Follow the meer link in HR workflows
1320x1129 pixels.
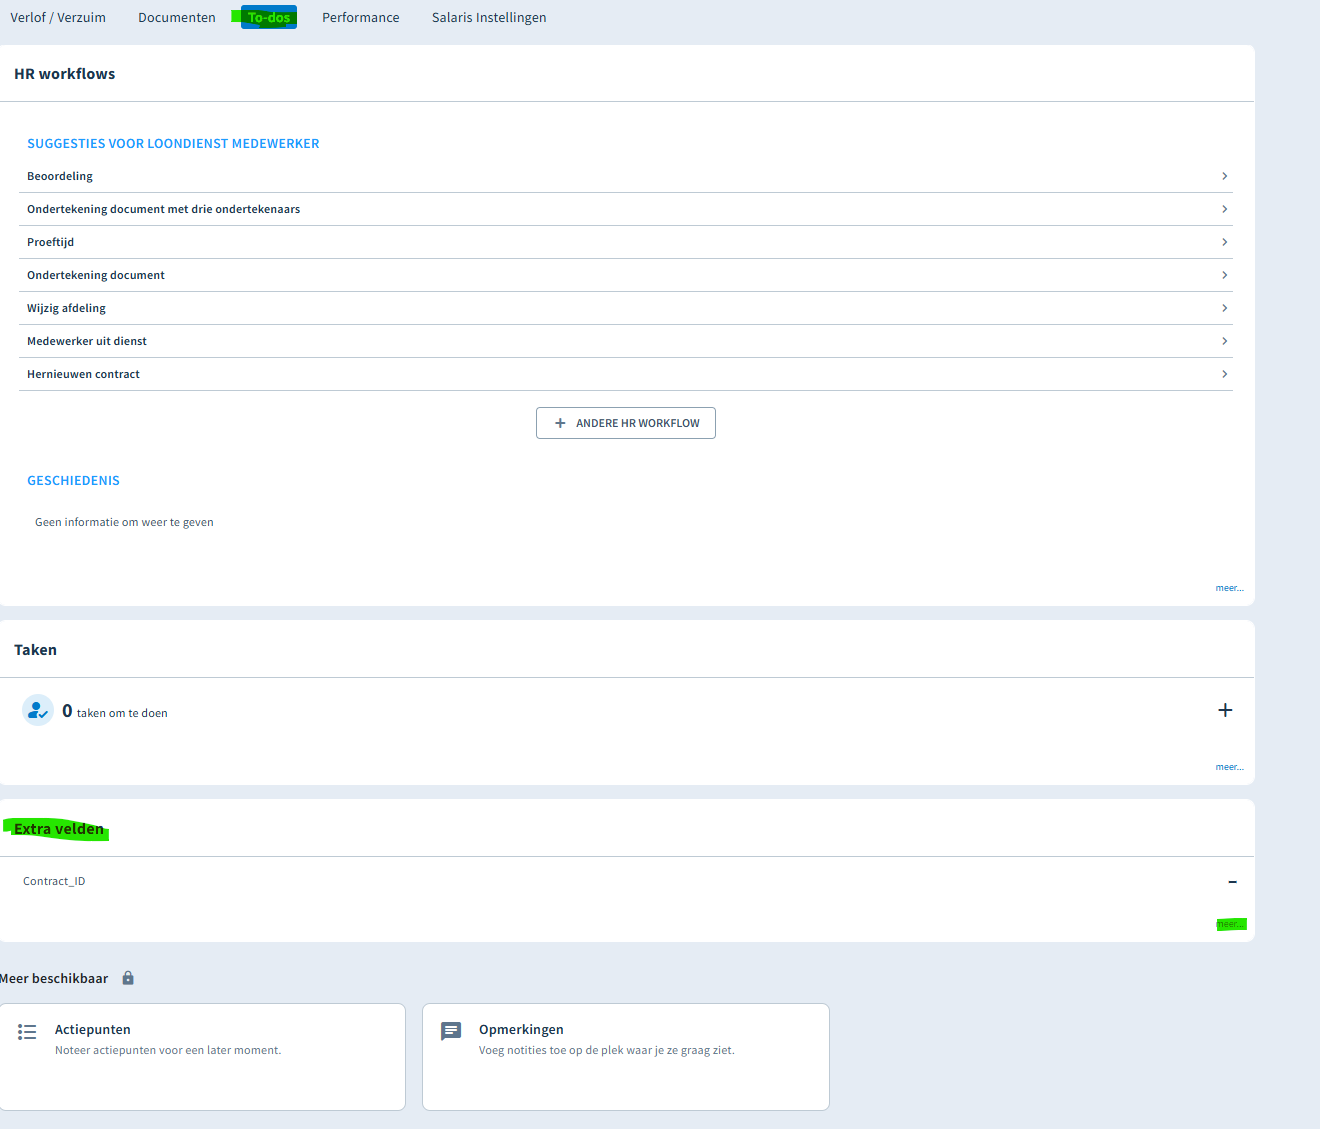pyautogui.click(x=1230, y=588)
